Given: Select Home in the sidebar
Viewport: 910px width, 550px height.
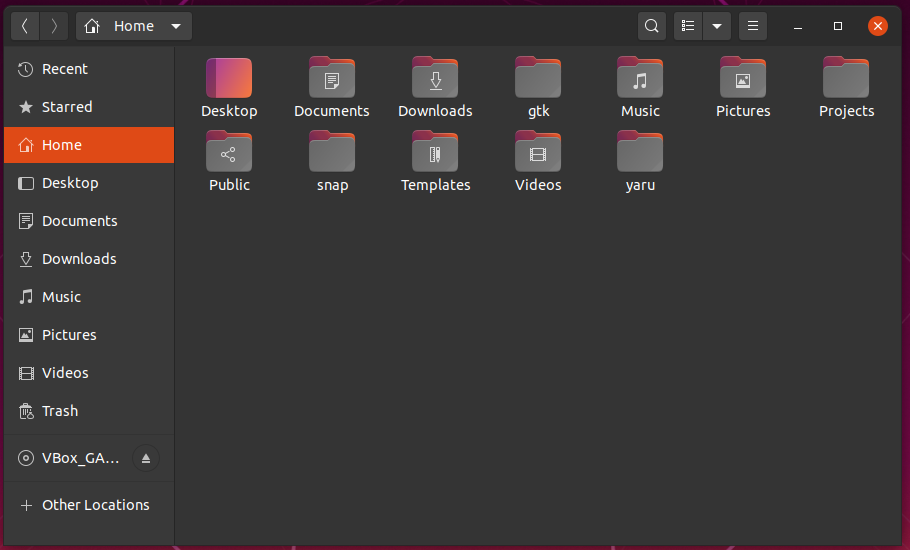Looking at the screenshot, I should (89, 145).
